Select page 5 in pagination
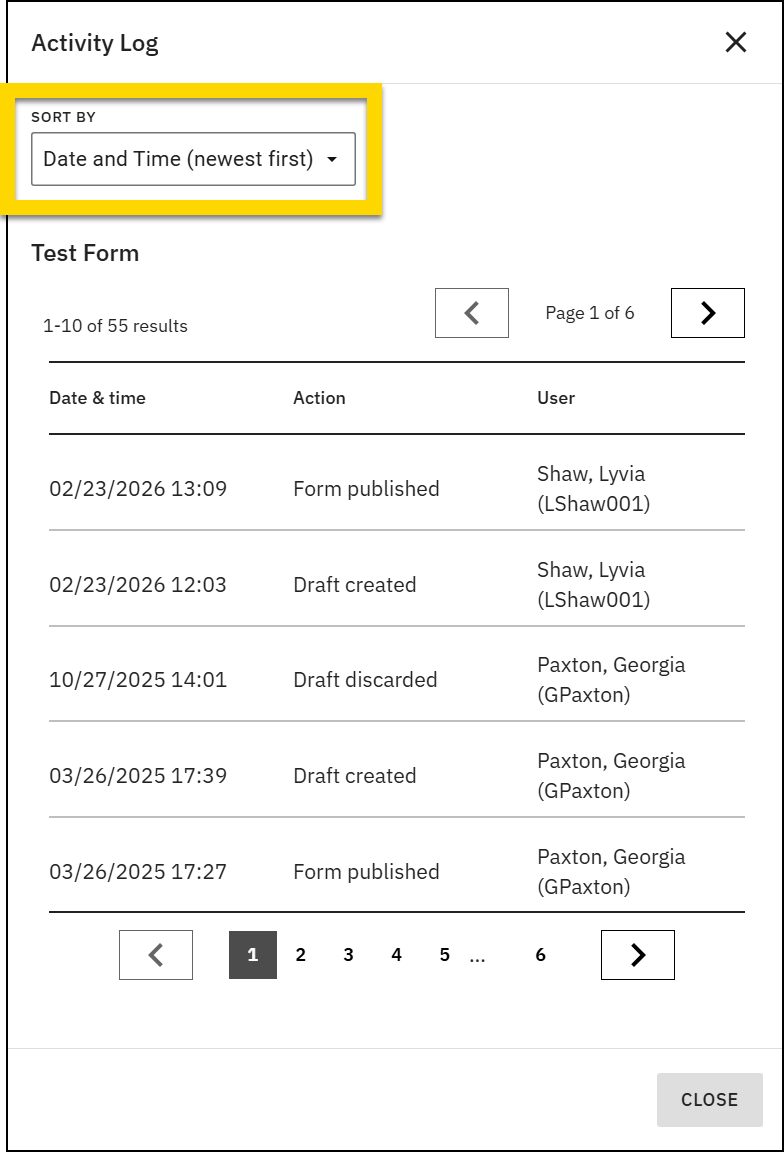The width and height of the screenshot is (784, 1152). click(444, 954)
